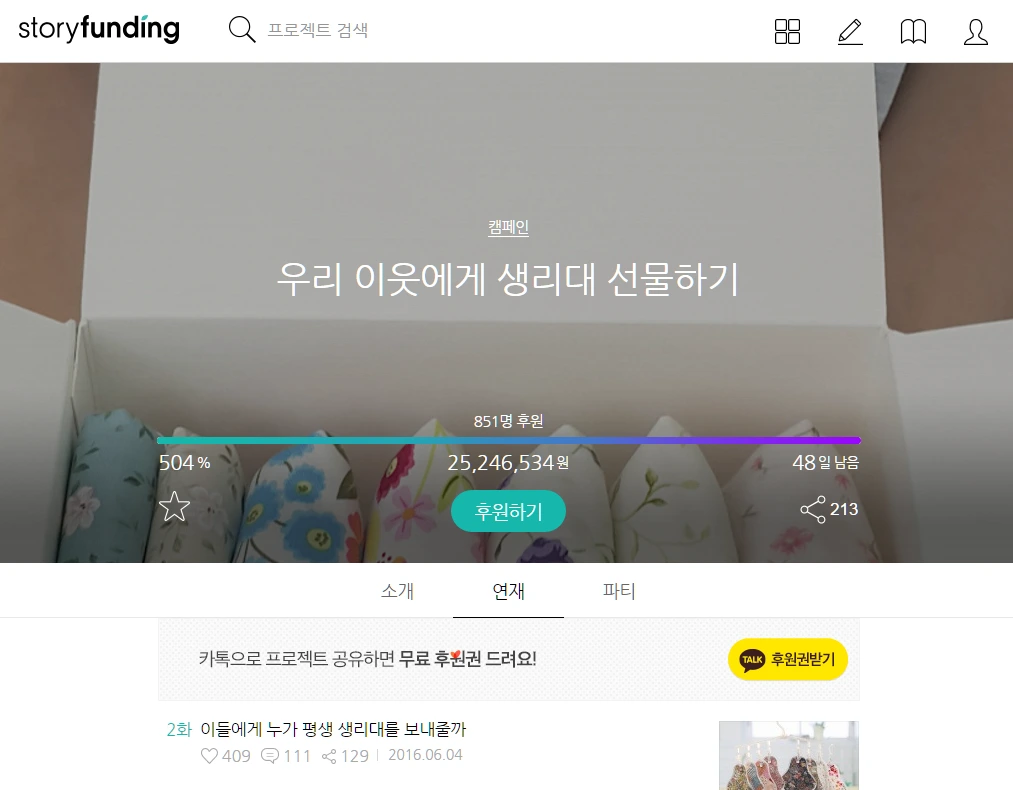Image resolution: width=1013 pixels, height=790 pixels.
Task: Switch to the 파티 tab
Action: [x=619, y=590]
